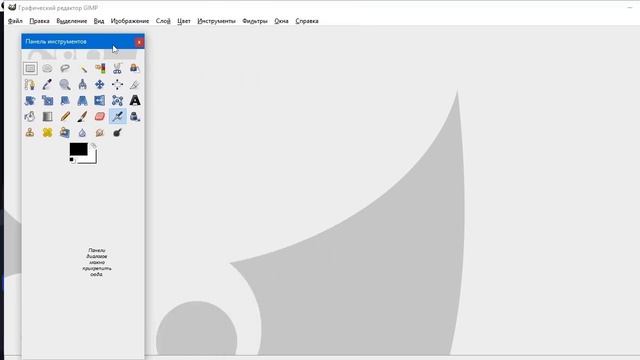This screenshot has height=360, width=640.
Task: Select the Paths tool
Action: (30, 84)
